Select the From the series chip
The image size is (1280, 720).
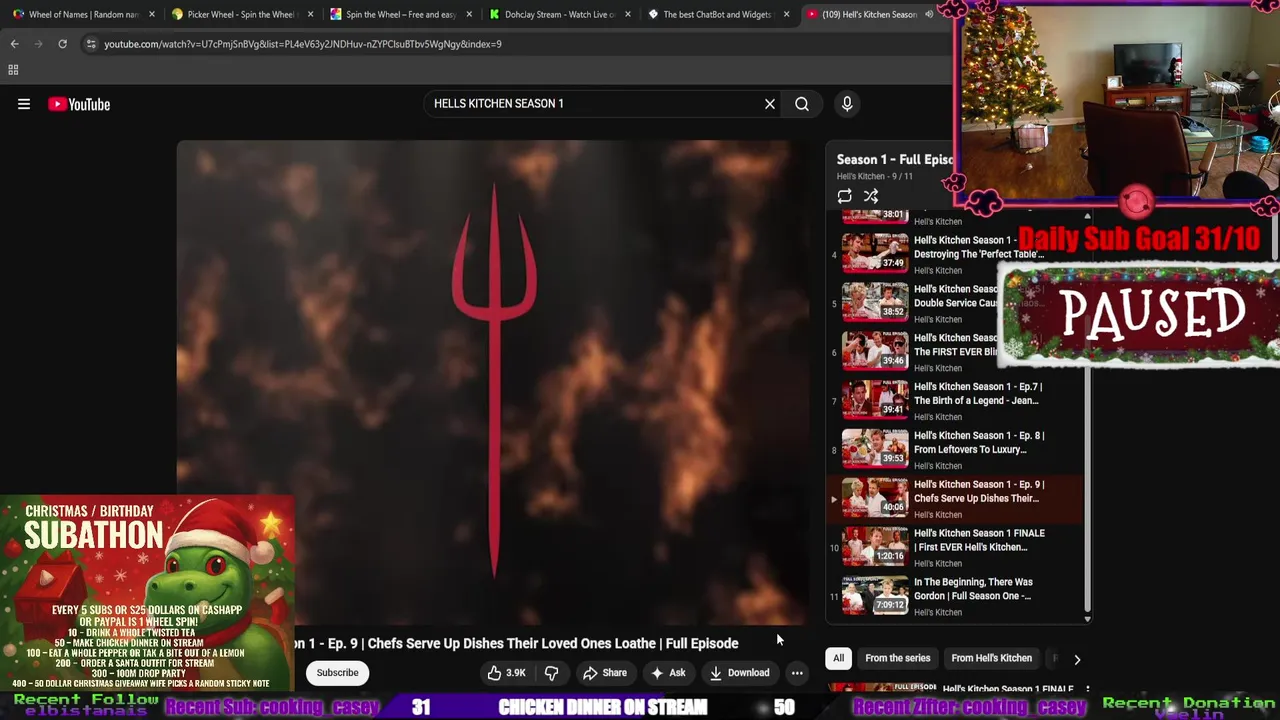[x=897, y=658]
